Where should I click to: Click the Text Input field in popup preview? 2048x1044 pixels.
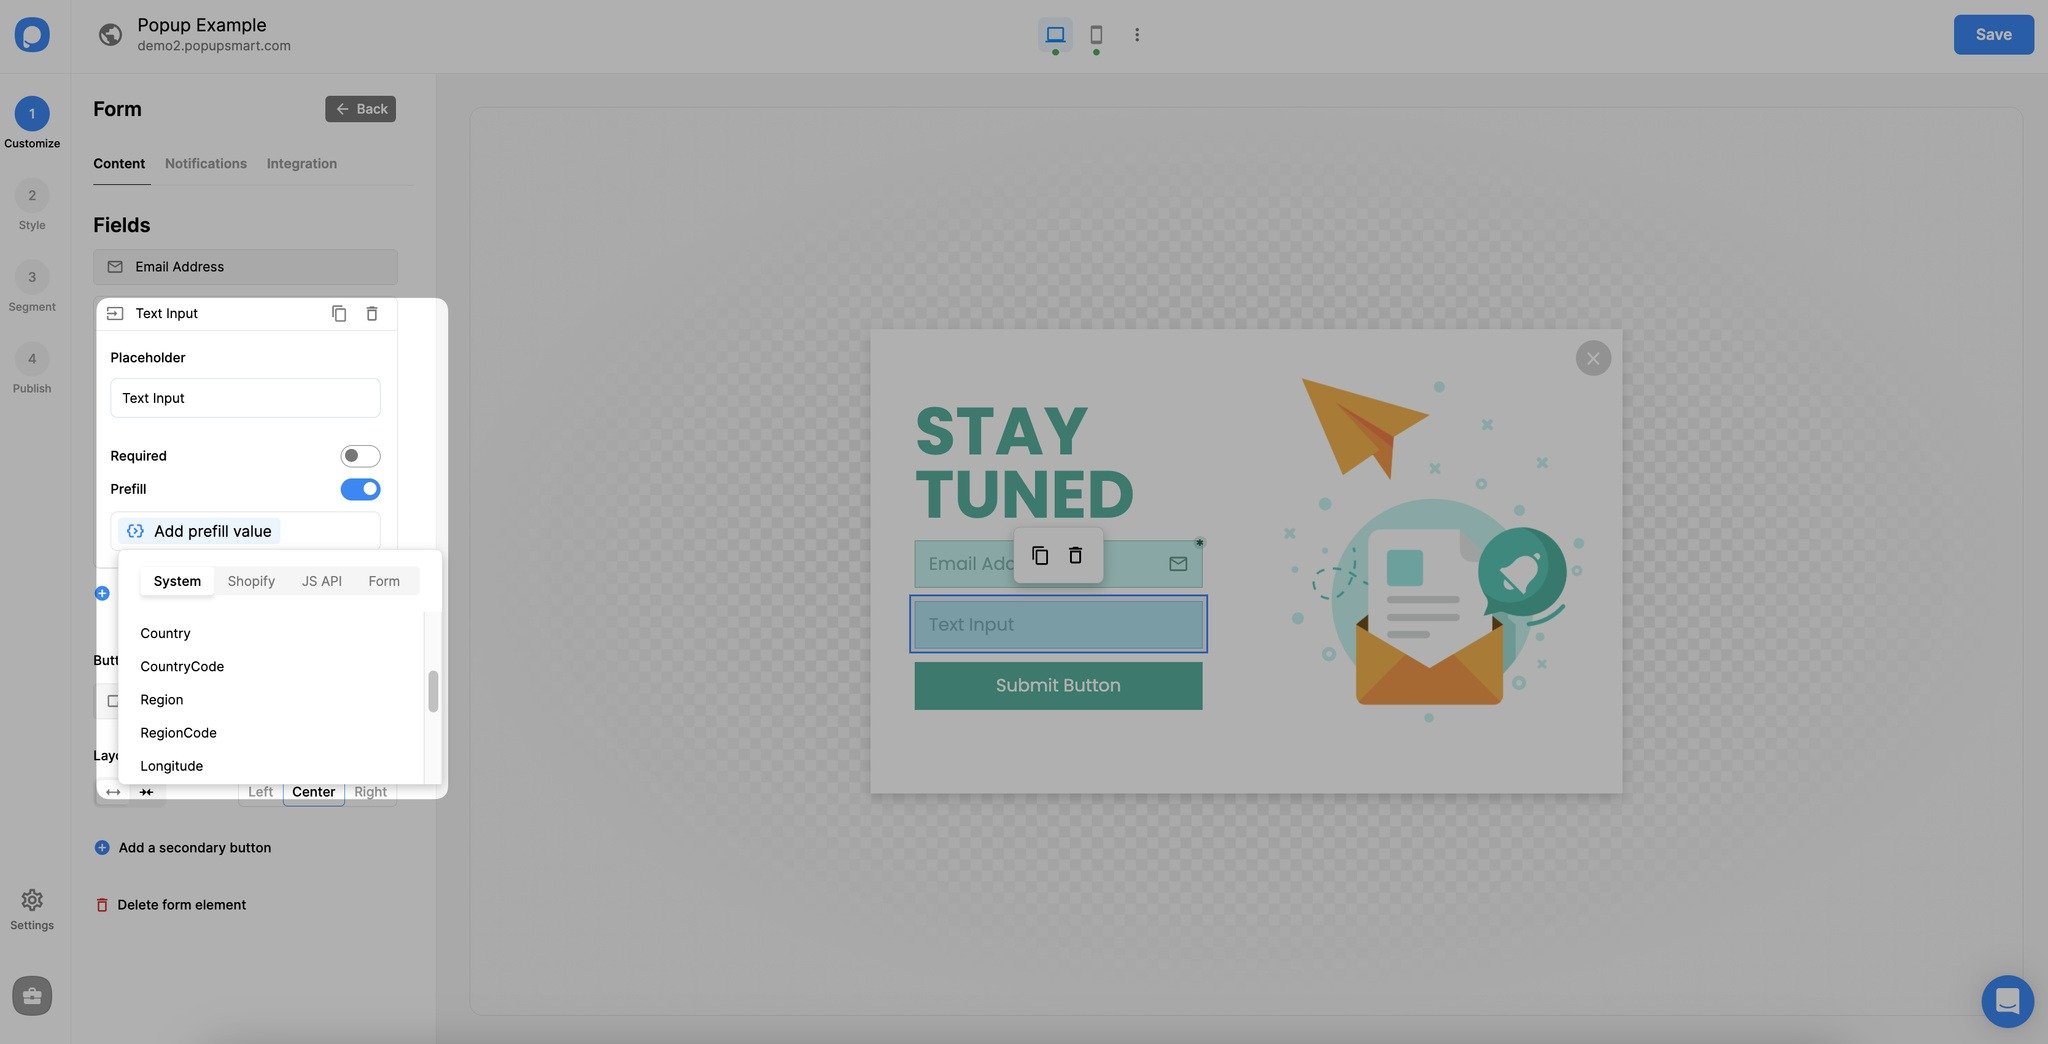pyautogui.click(x=1058, y=624)
